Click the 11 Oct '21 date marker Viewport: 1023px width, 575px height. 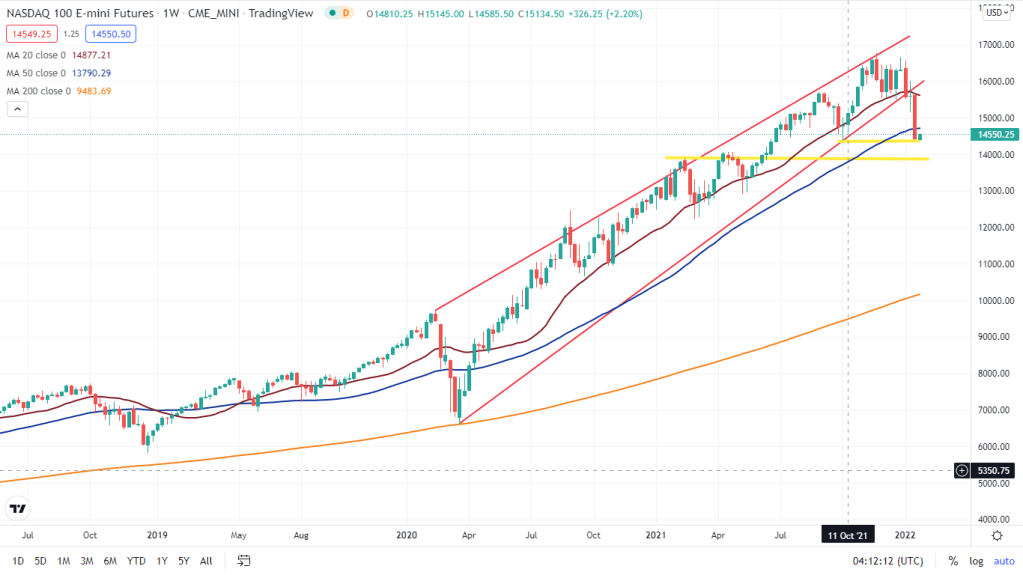(x=849, y=535)
